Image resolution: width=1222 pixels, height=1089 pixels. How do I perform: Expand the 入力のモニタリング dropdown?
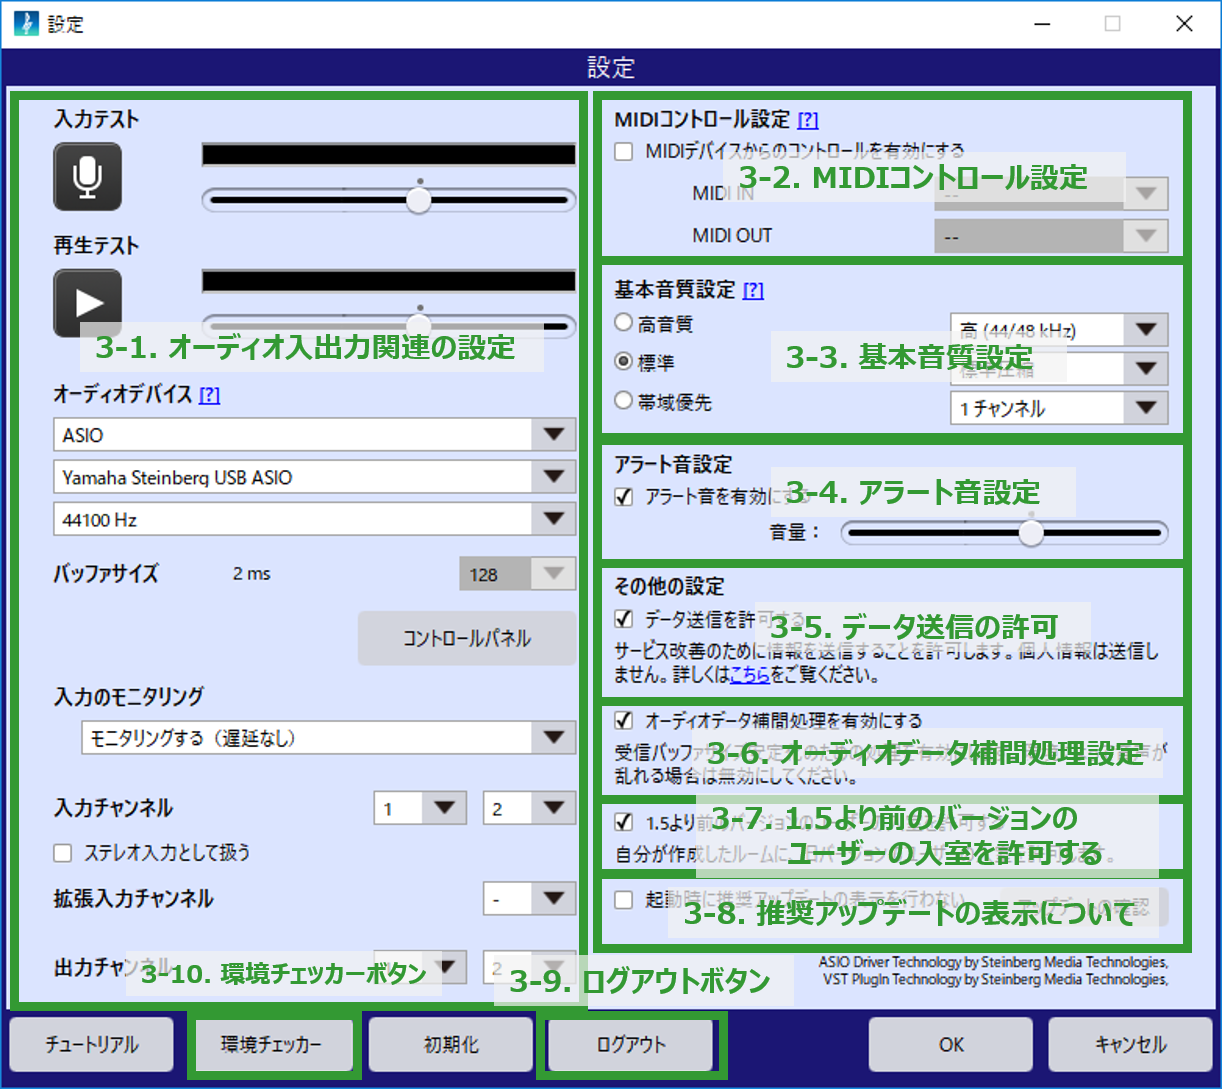pos(329,738)
